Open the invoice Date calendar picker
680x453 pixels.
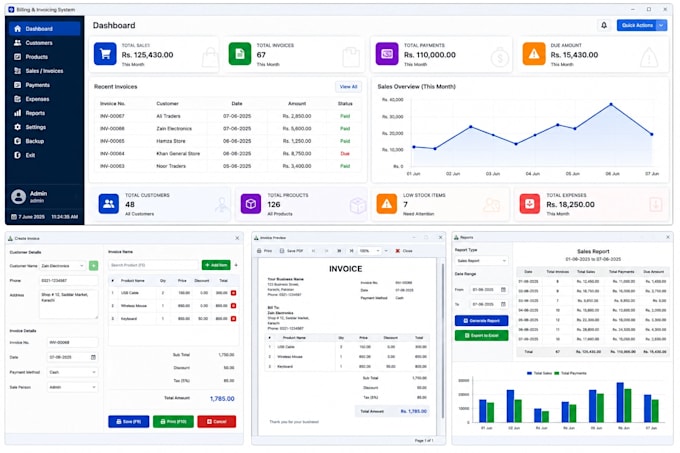tap(93, 357)
